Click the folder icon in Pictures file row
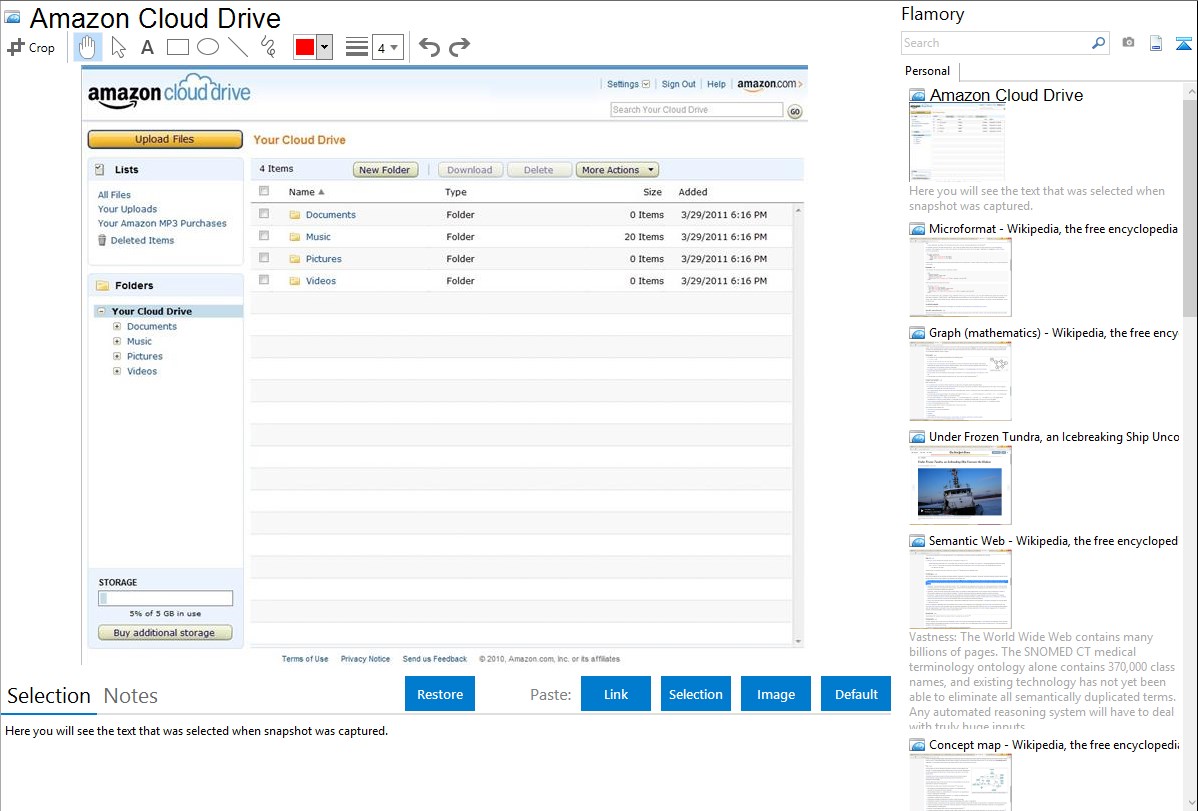The height and width of the screenshot is (811, 1198). click(295, 259)
